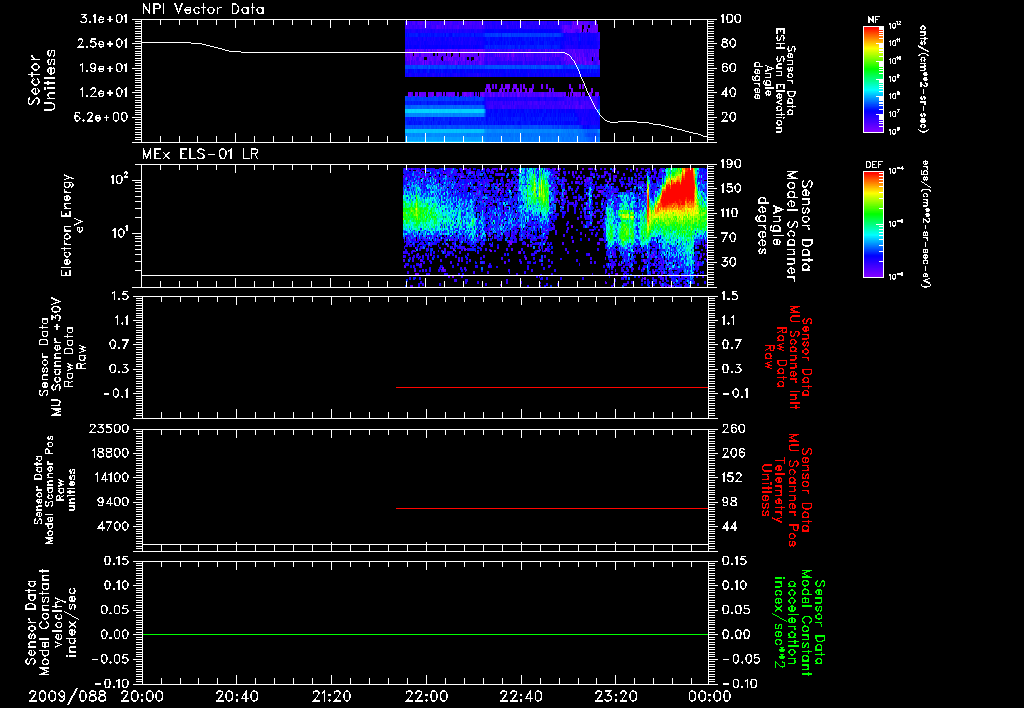This screenshot has height=708, width=1024.
Task: Click the "18800" Scanner Pos tick value
Action: [x=108, y=453]
